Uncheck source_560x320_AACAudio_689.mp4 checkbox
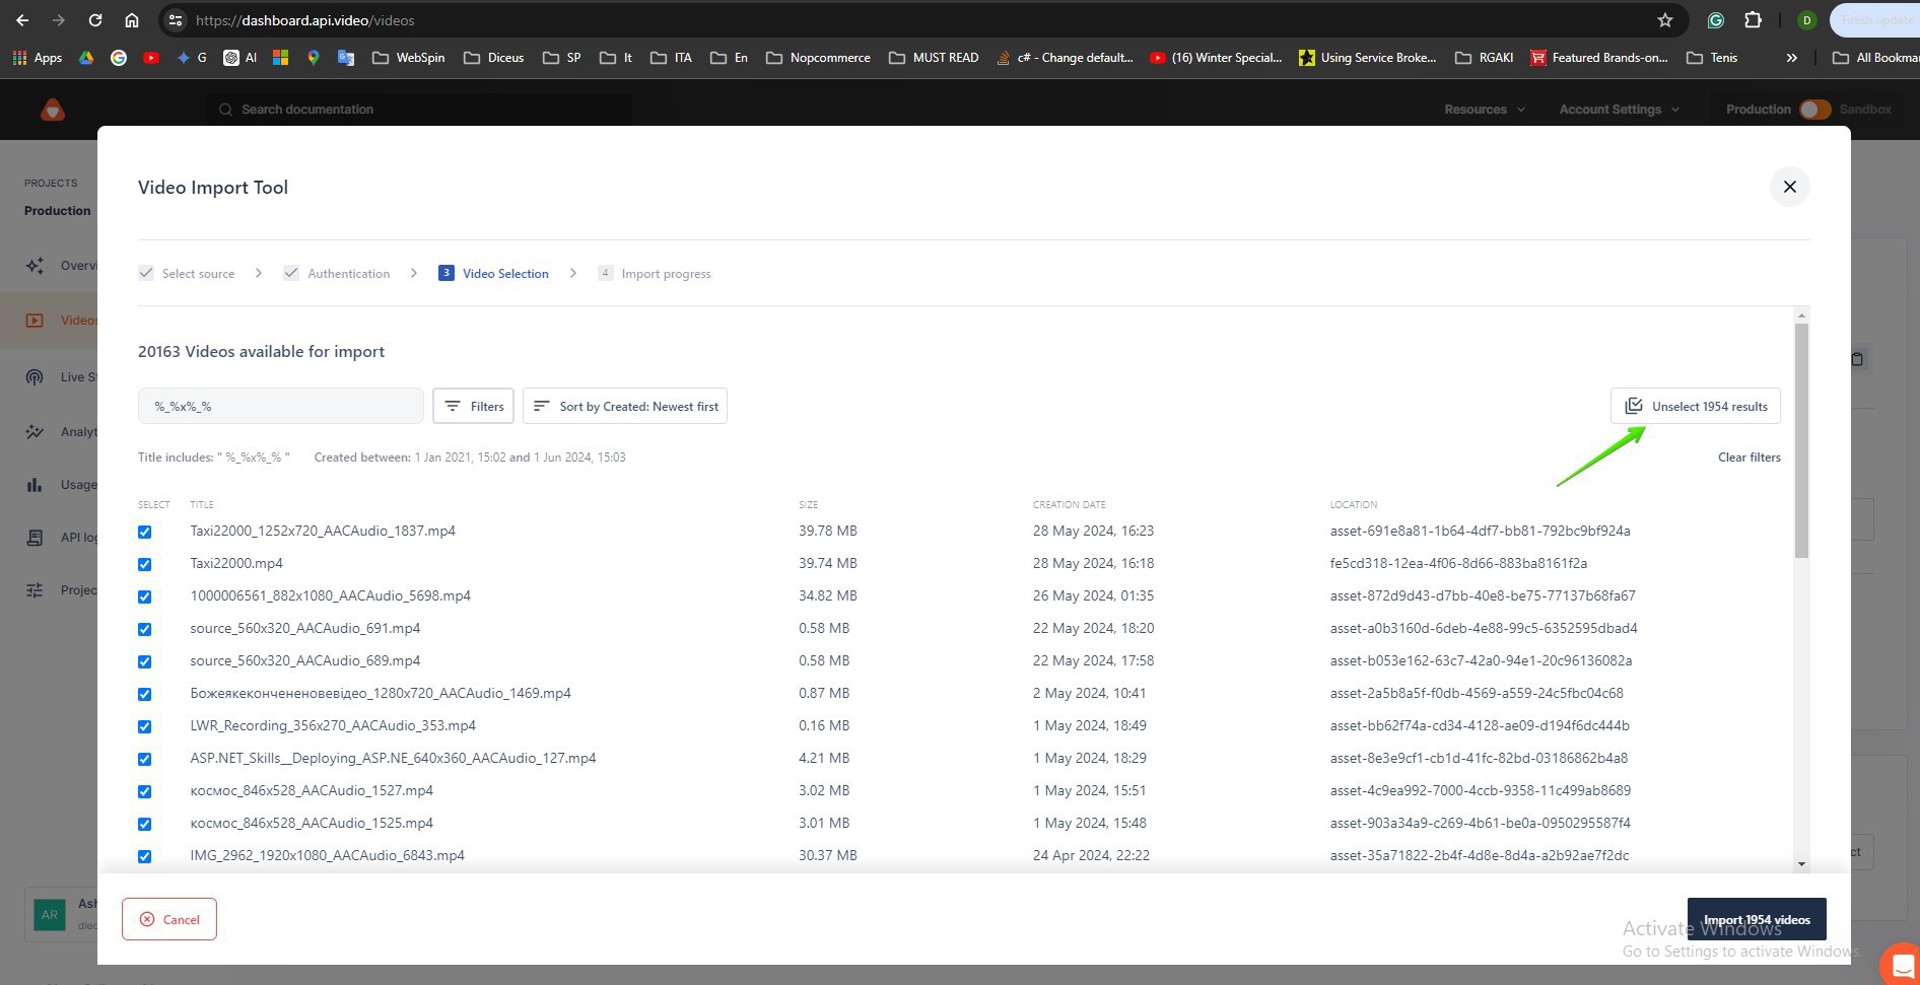 pos(145,662)
